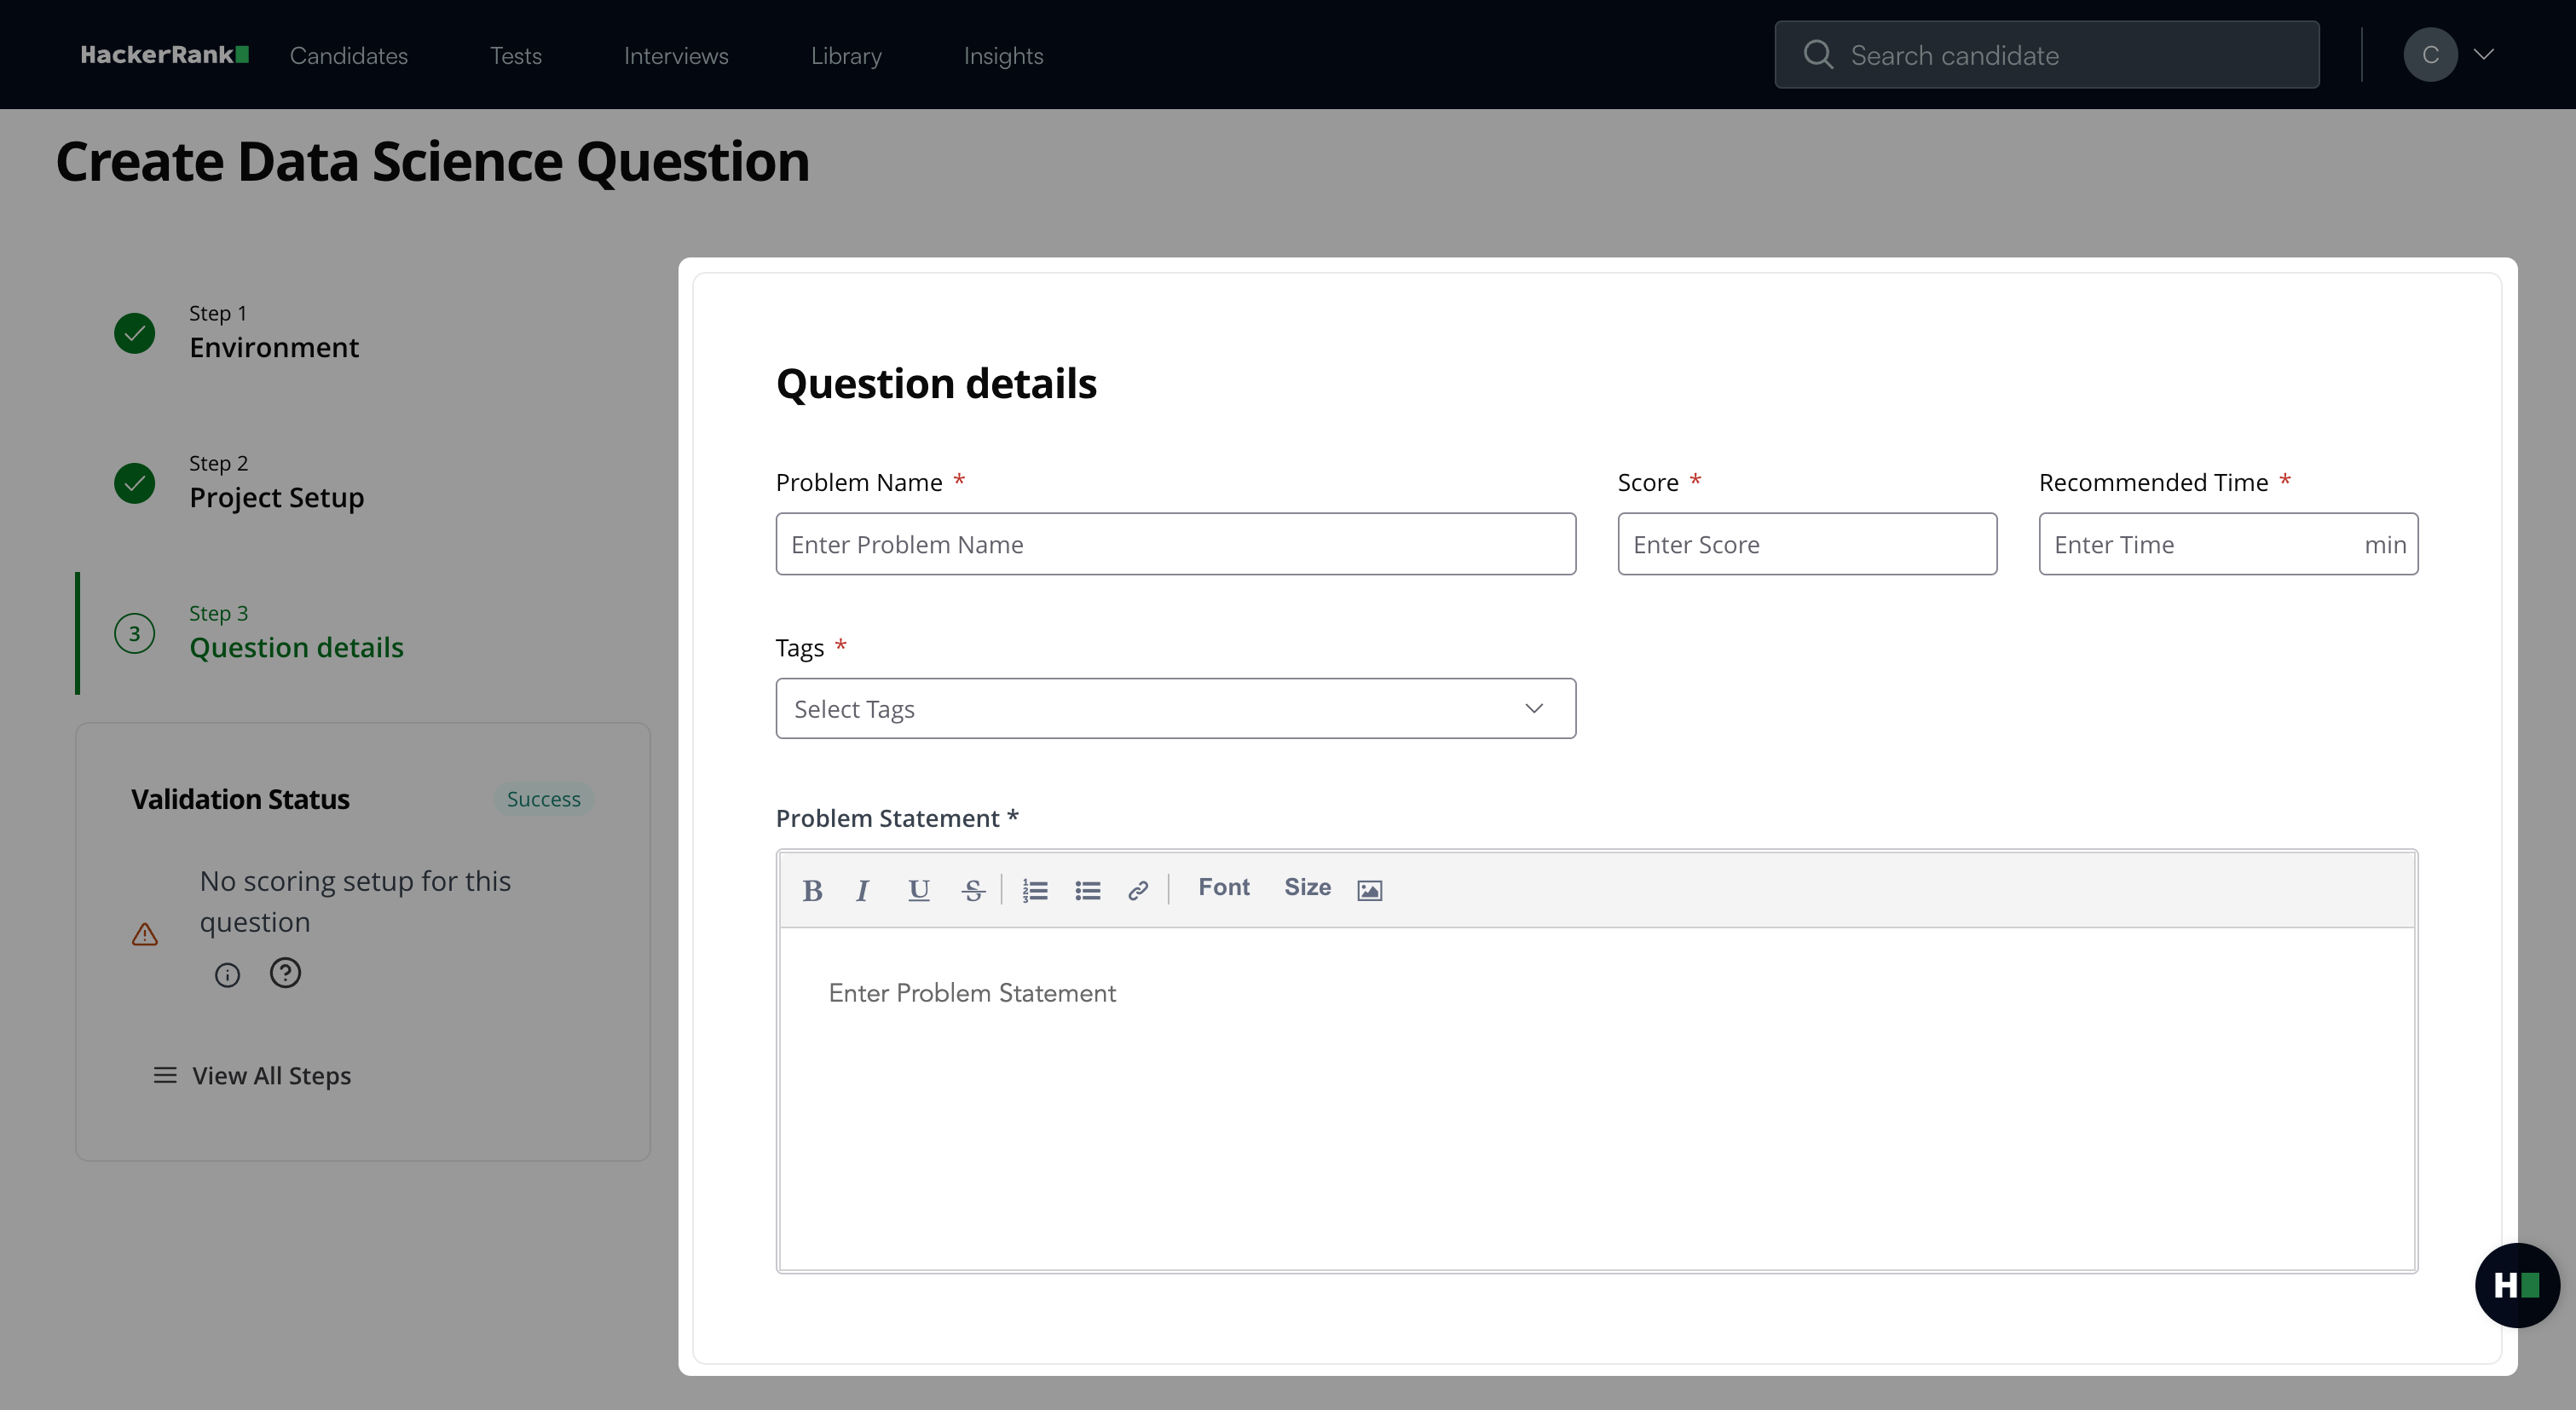Screen dimensions: 2576x1410
Task: Focus the Enter Problem Name field
Action: (x=1175, y=544)
